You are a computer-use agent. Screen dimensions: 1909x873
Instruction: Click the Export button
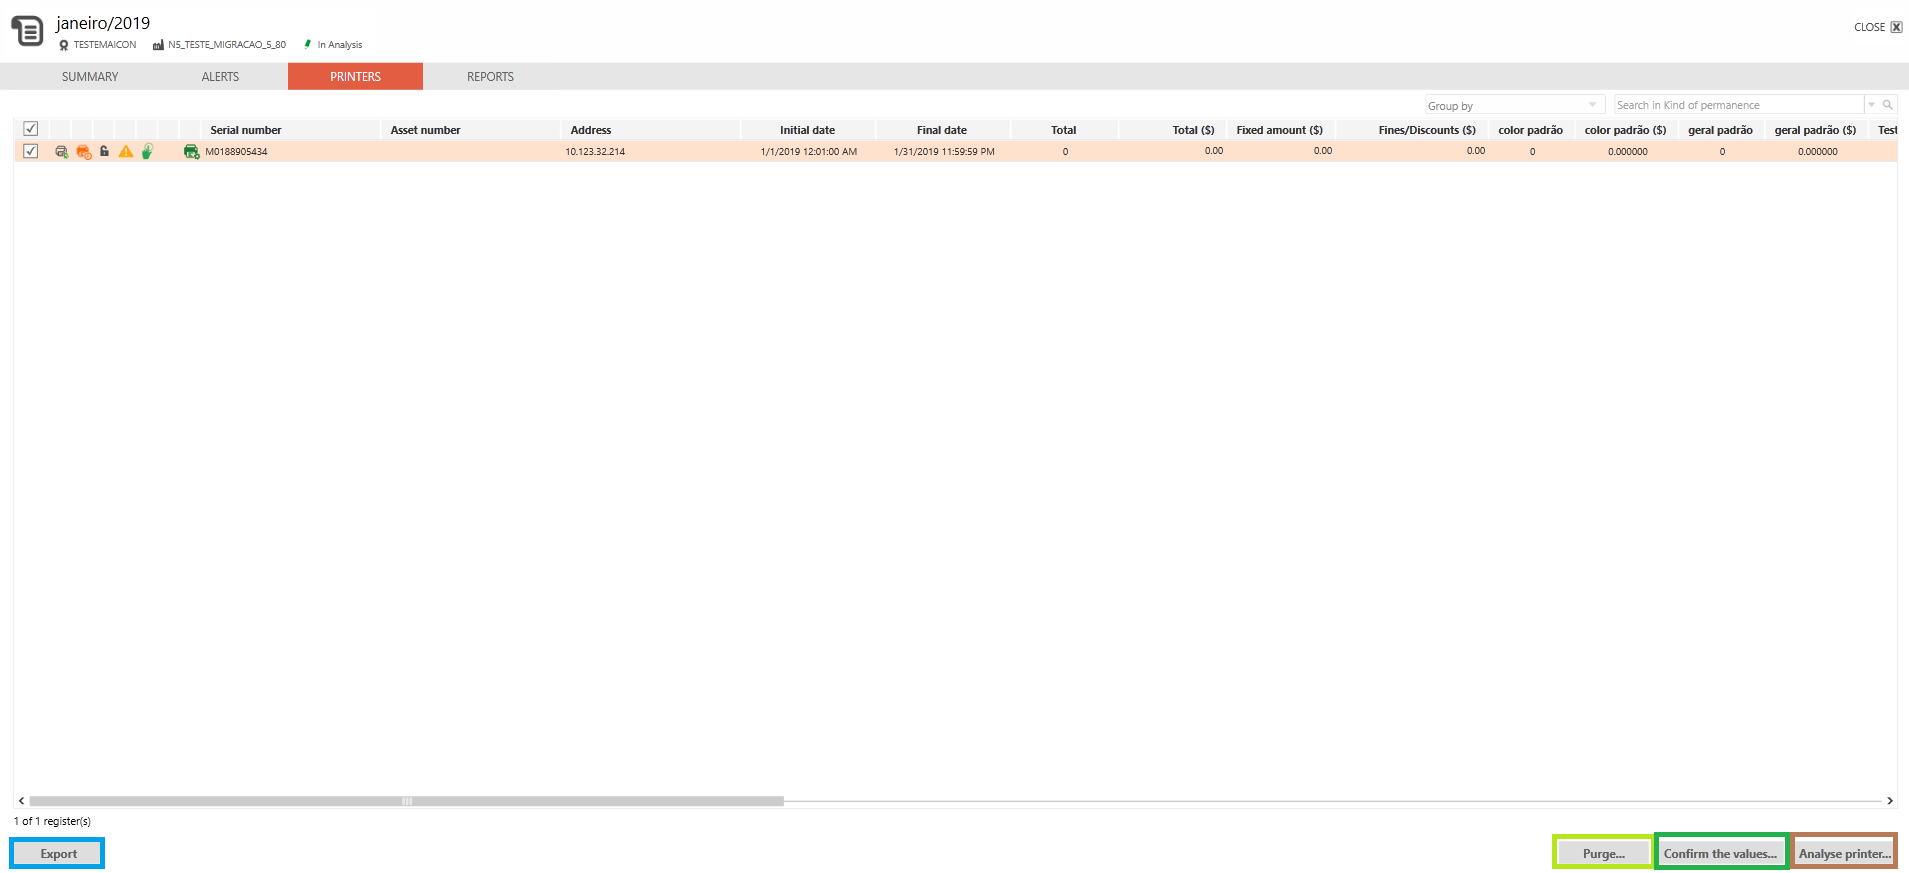point(58,854)
